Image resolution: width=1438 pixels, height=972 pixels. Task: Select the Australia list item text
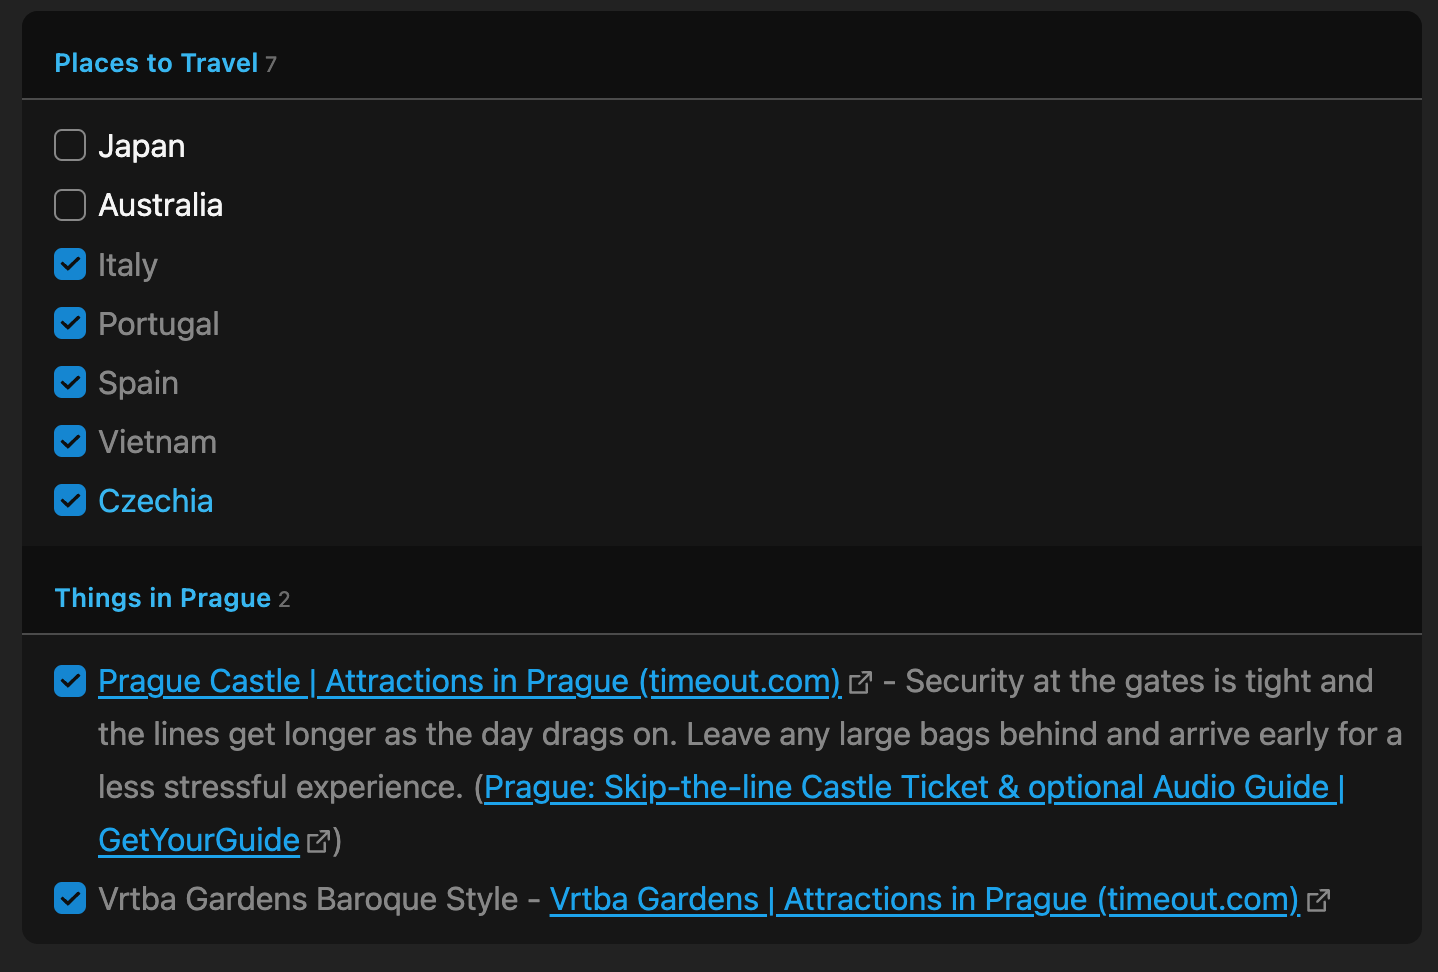(161, 205)
